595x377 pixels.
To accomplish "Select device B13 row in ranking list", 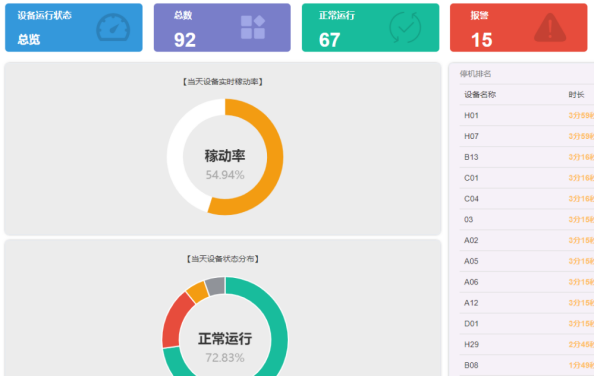I will (527, 157).
